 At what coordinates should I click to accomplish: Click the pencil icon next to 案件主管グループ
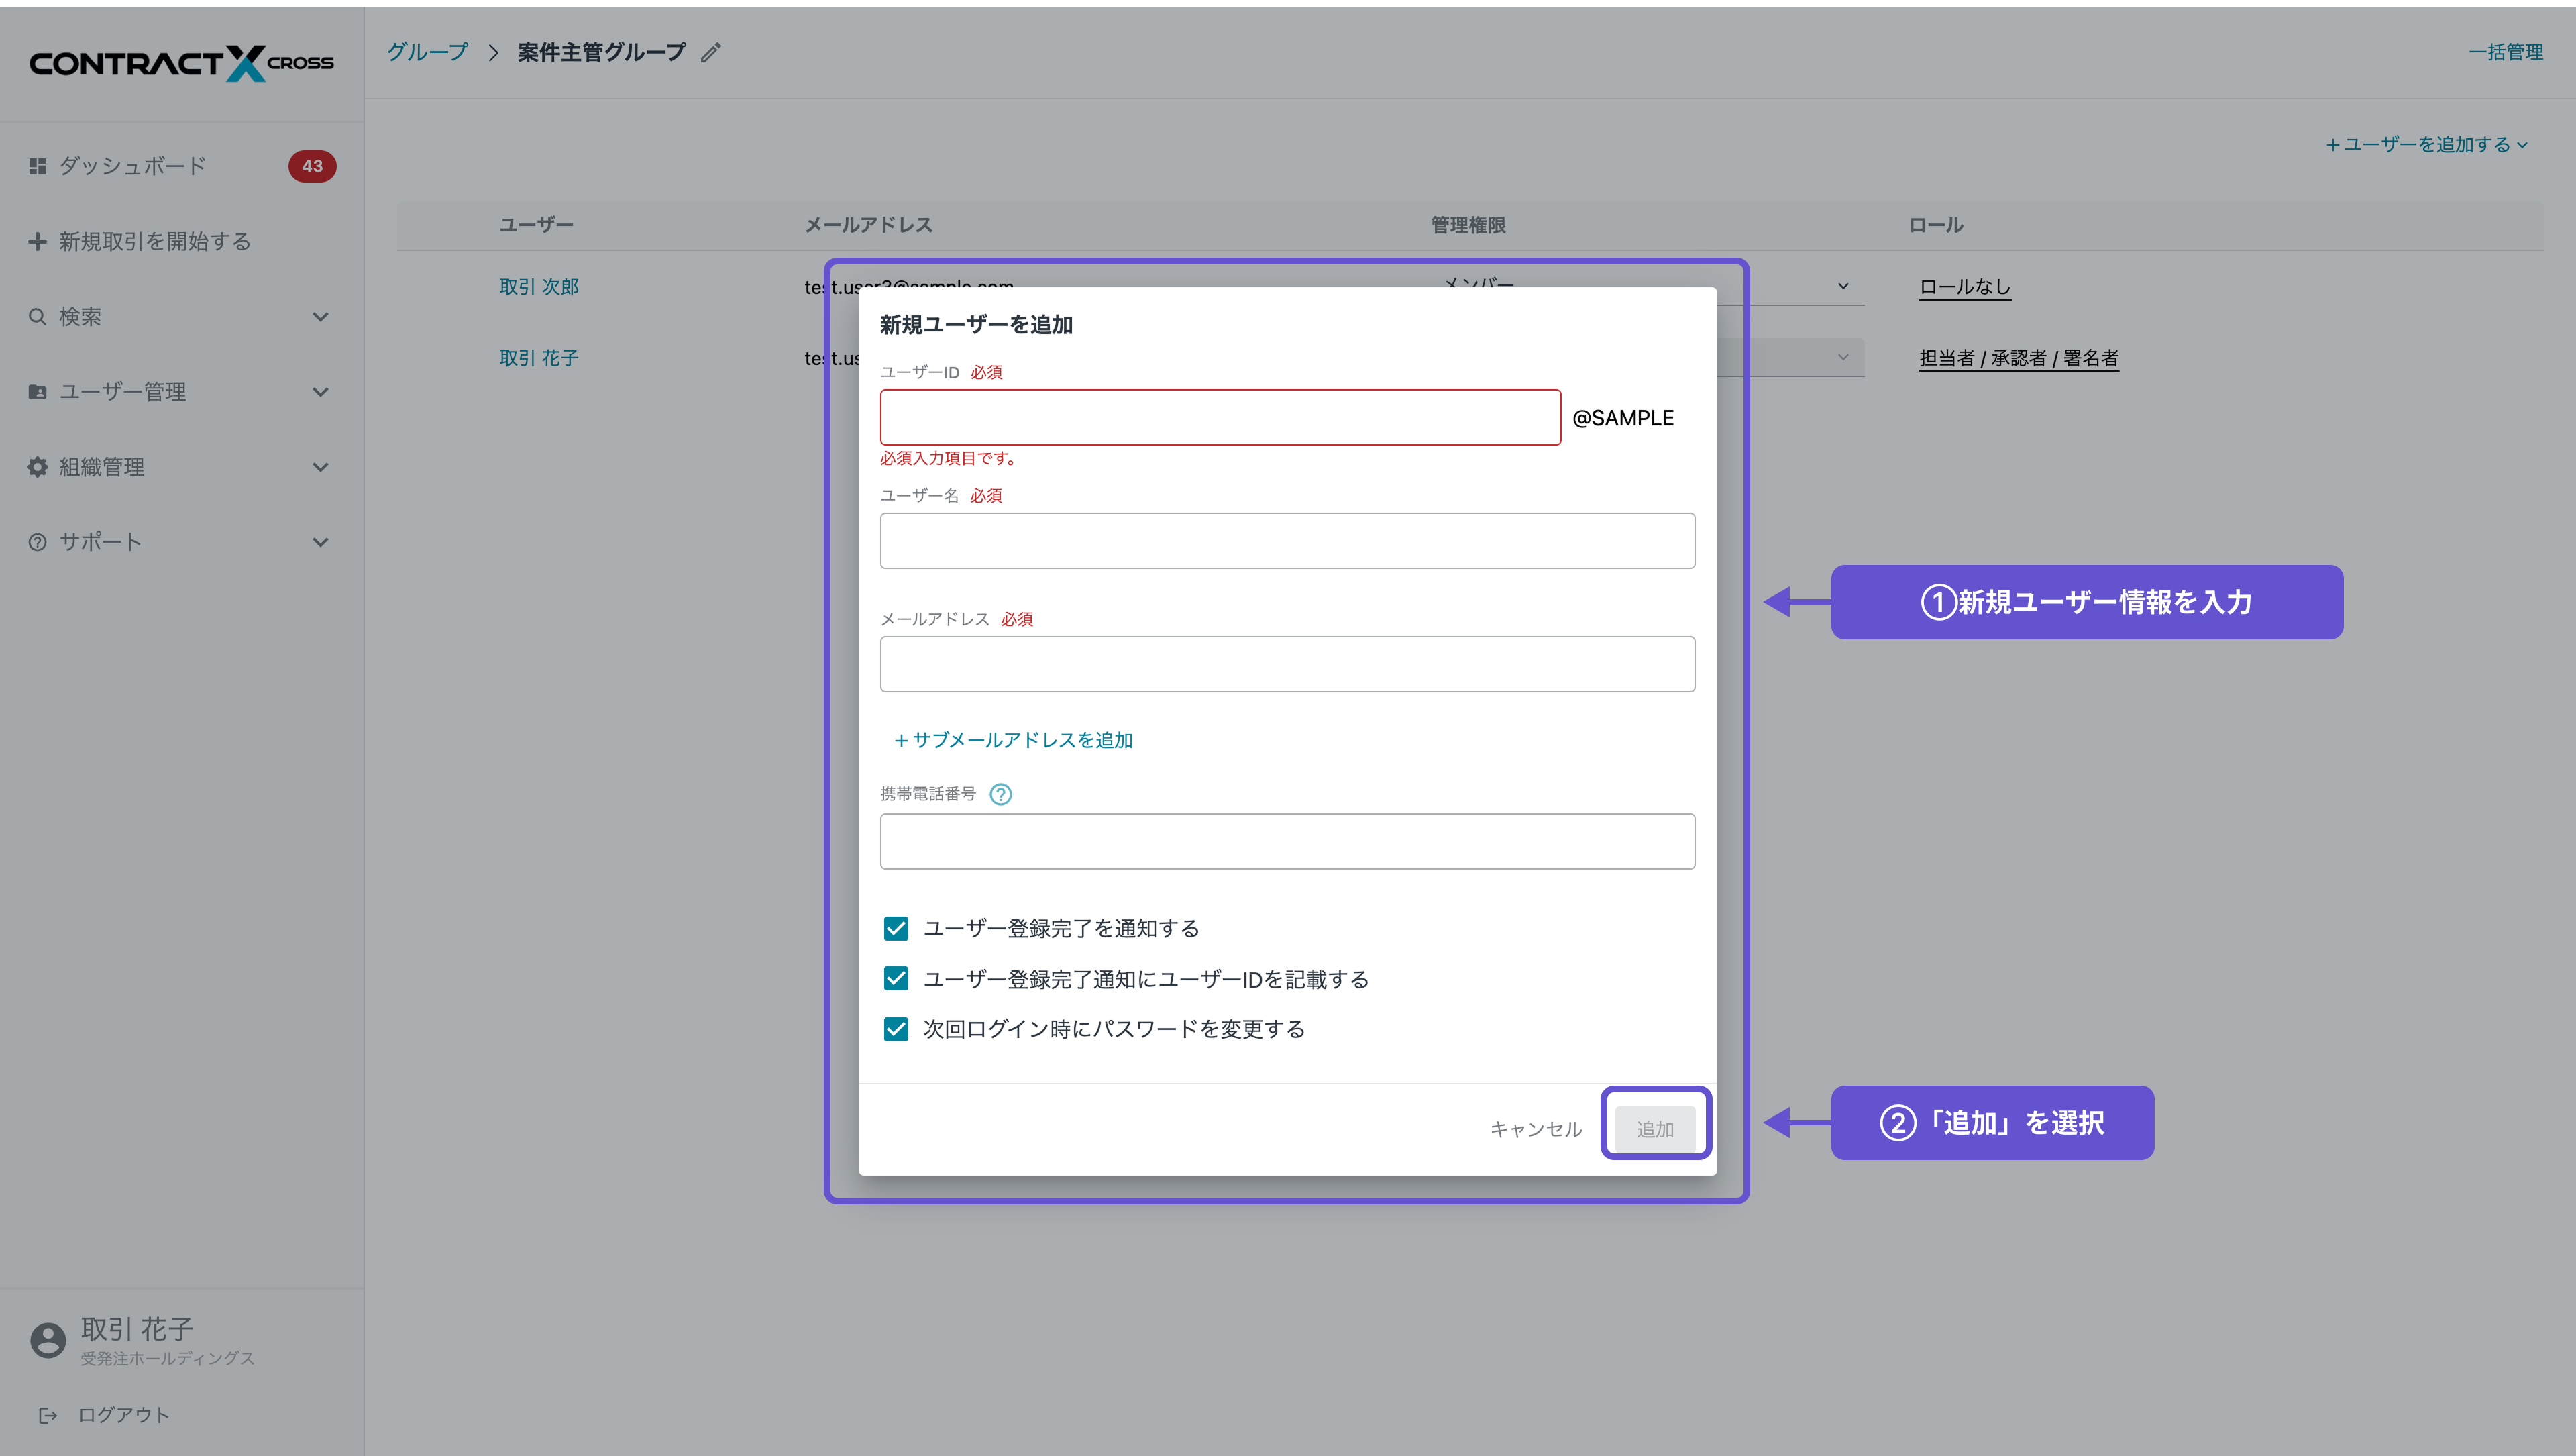[x=711, y=52]
